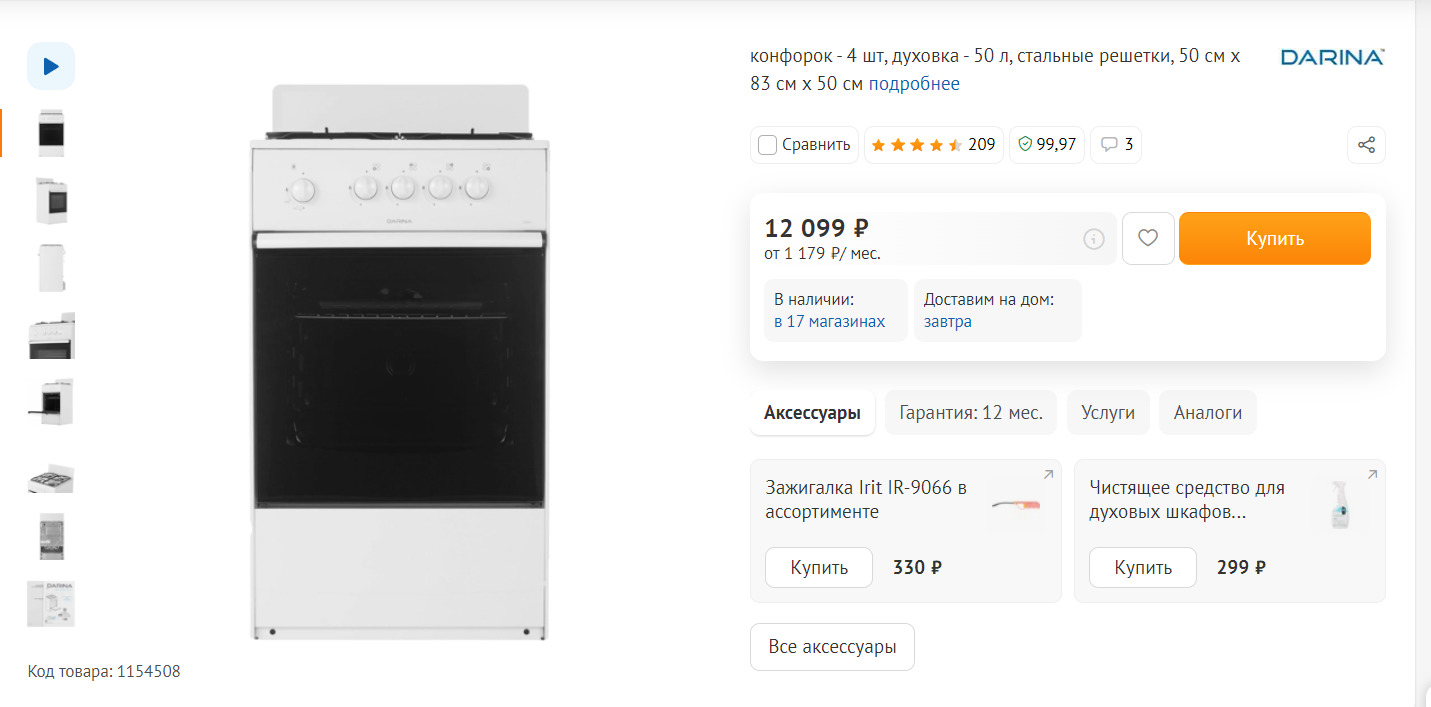Click the DARINA brand logo

pyautogui.click(x=1332, y=58)
